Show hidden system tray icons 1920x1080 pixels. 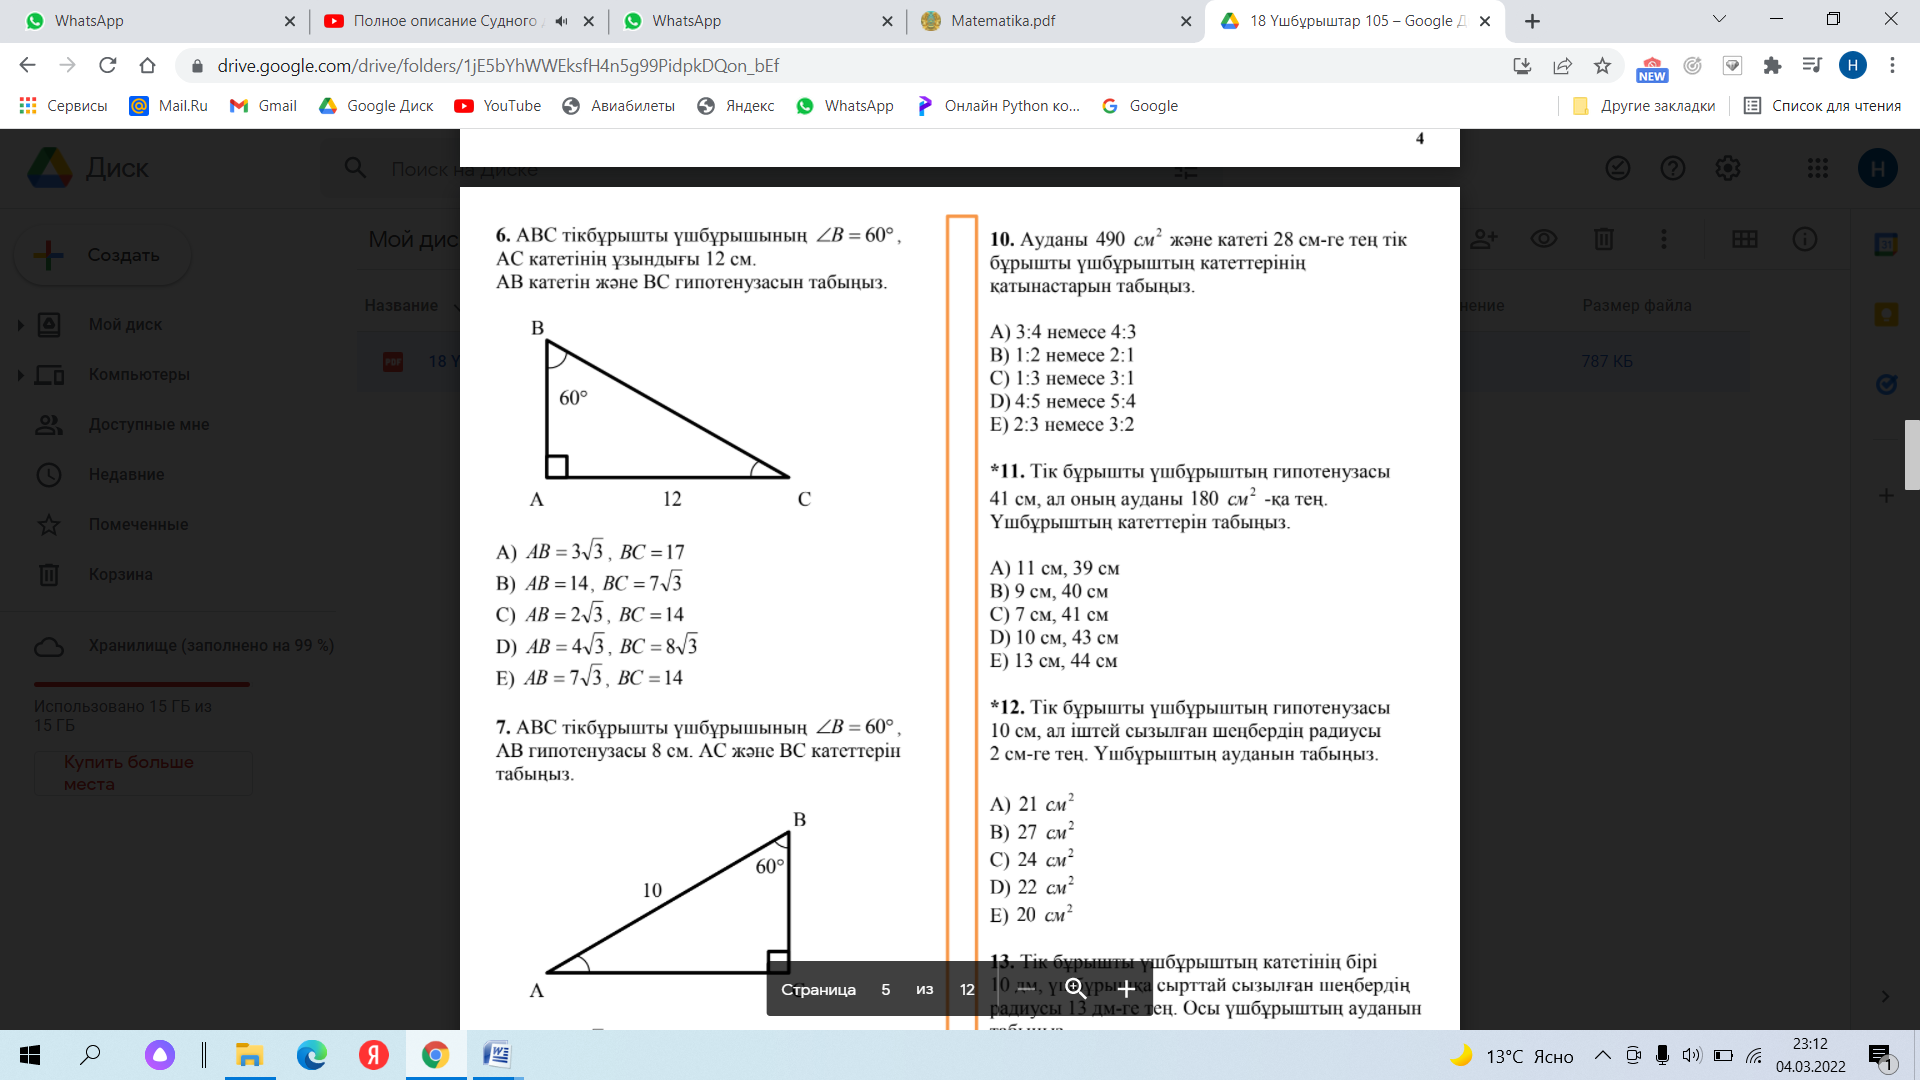tap(1602, 1055)
